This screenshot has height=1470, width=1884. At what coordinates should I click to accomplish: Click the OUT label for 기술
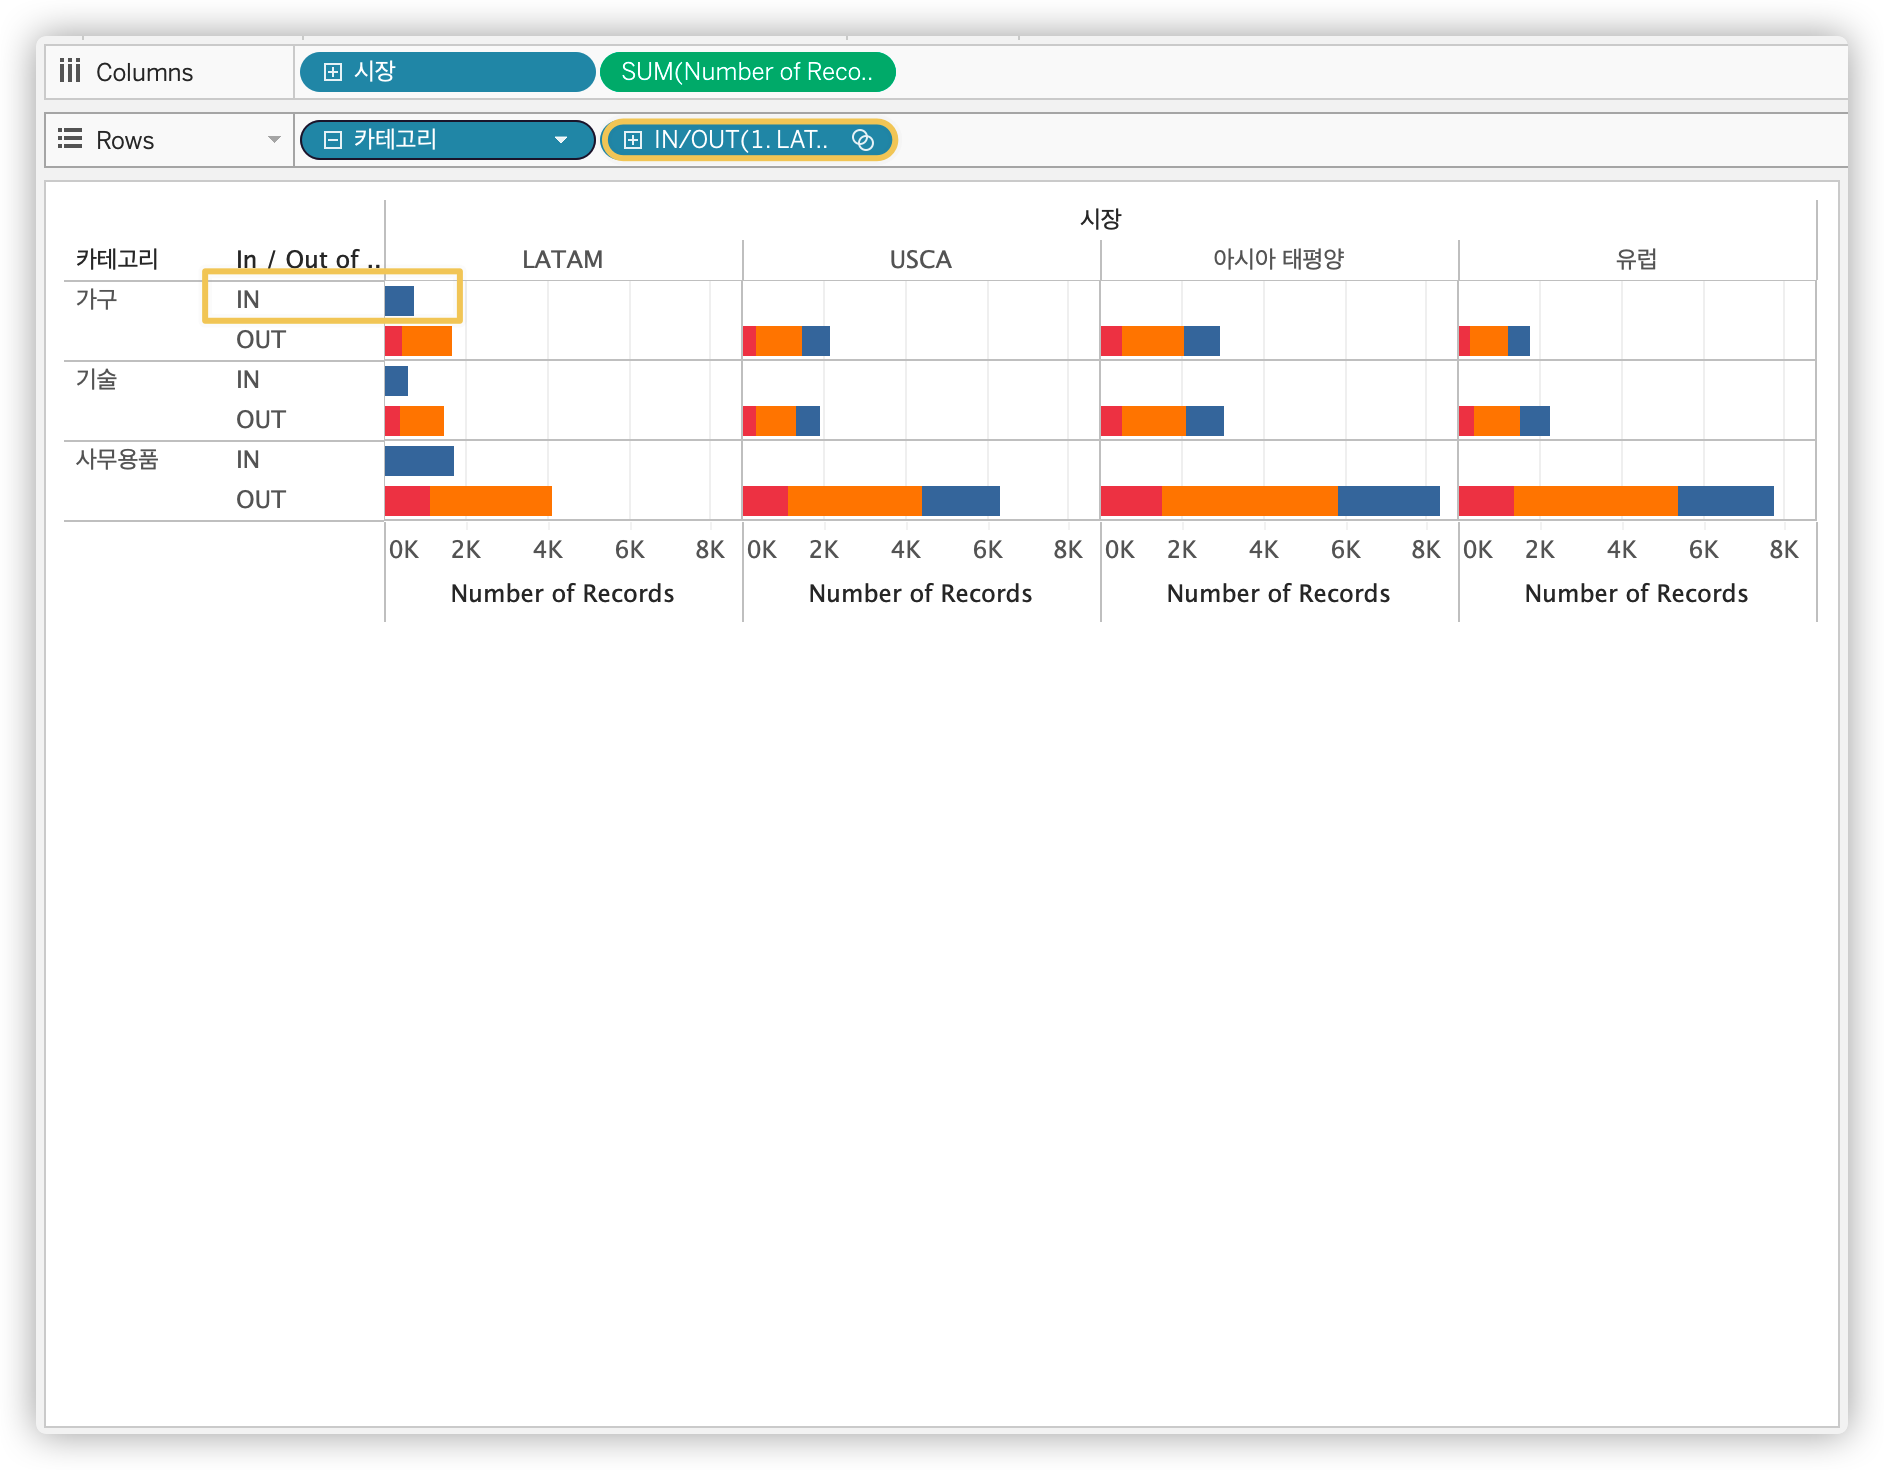pyautogui.click(x=261, y=419)
